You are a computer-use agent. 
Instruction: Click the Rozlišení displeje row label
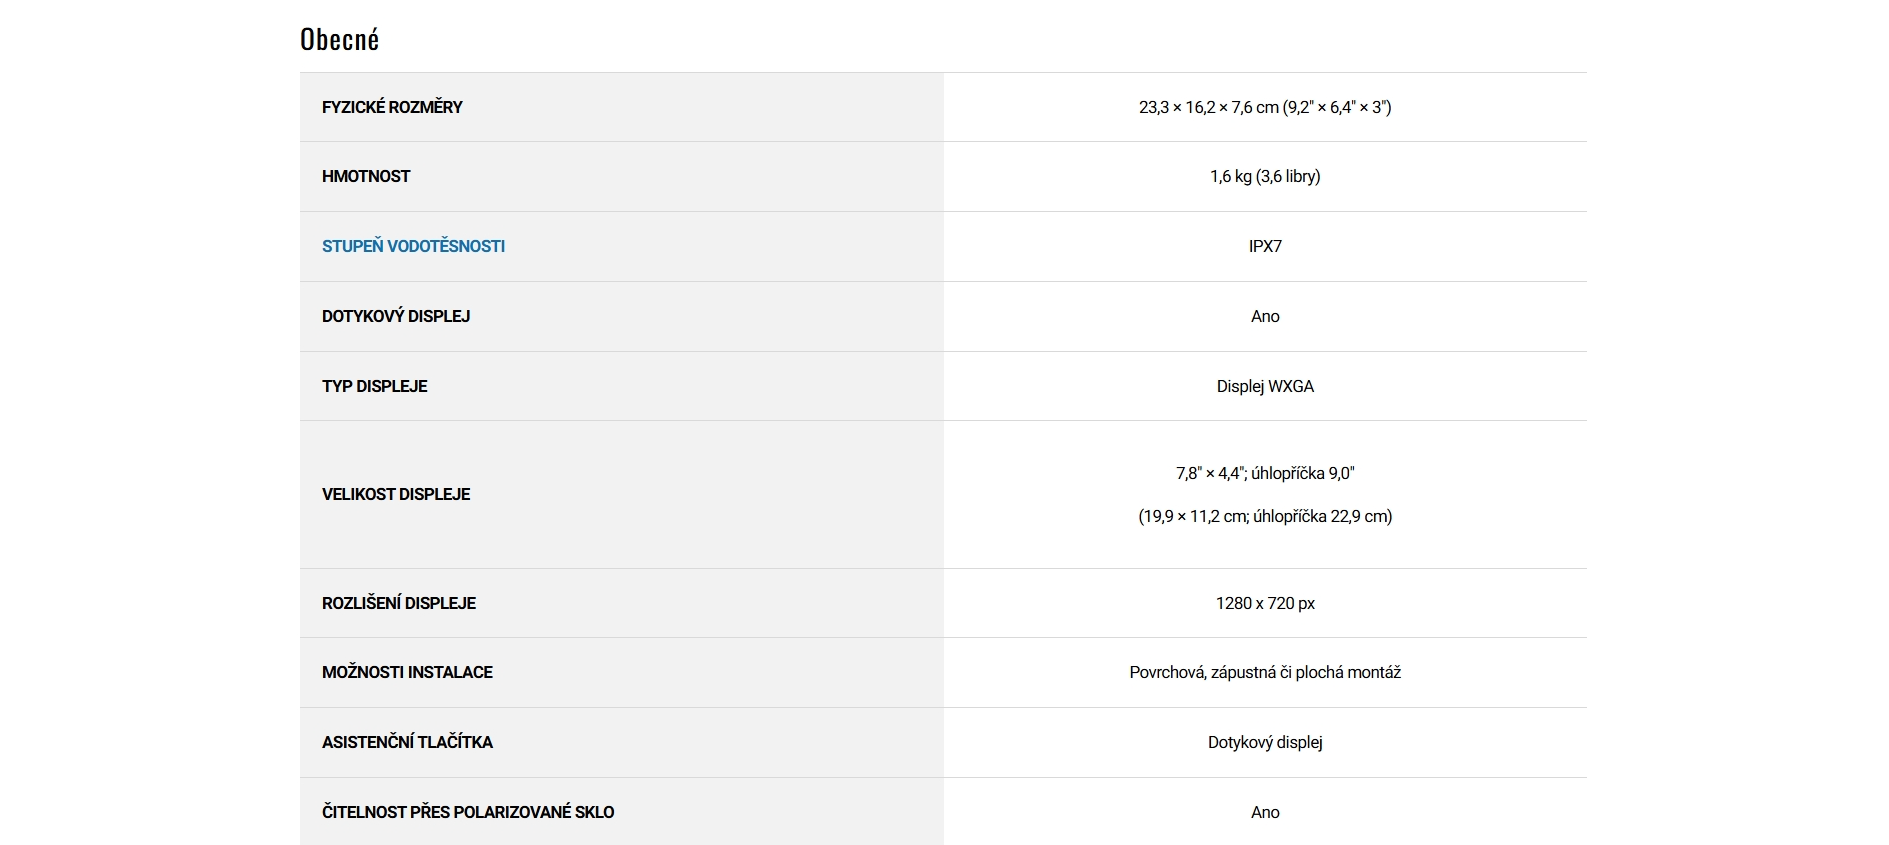tap(399, 603)
